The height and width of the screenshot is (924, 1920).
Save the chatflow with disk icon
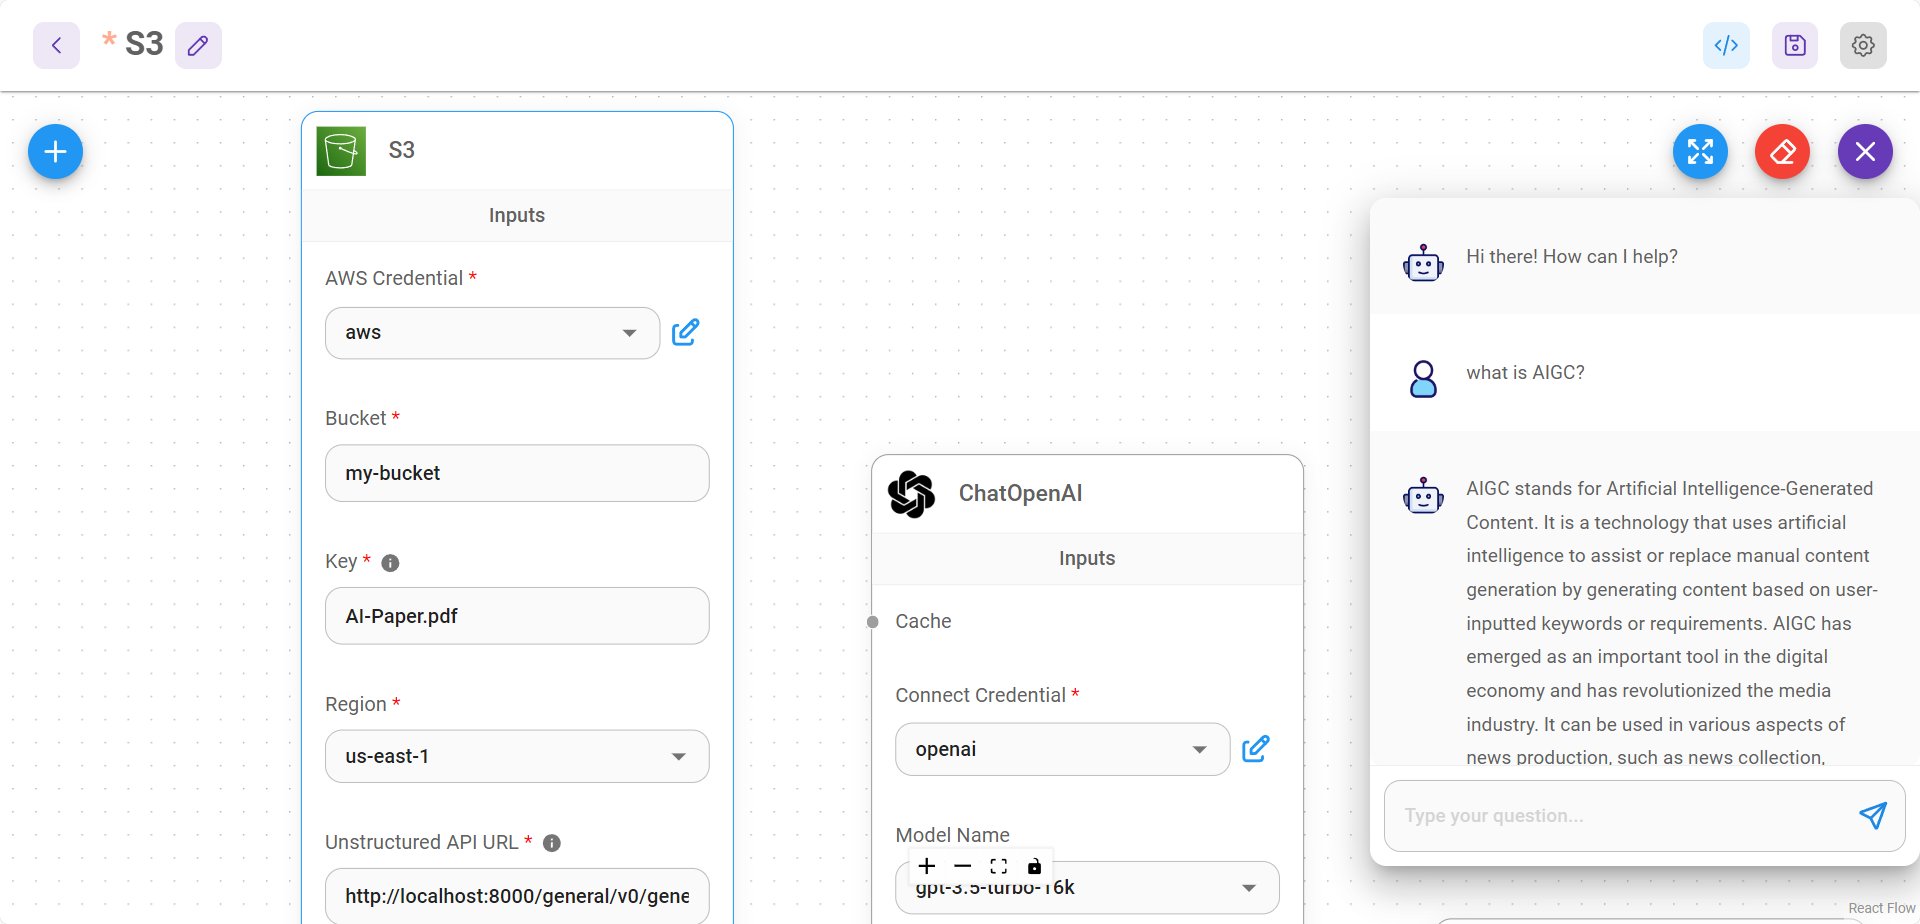(x=1794, y=45)
